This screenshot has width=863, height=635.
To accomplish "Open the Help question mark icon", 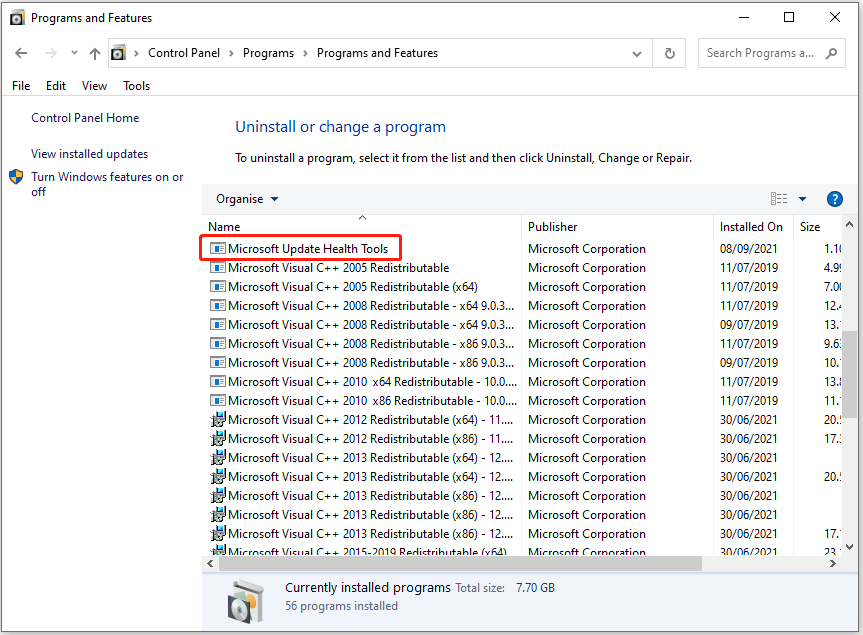I will pos(834,199).
